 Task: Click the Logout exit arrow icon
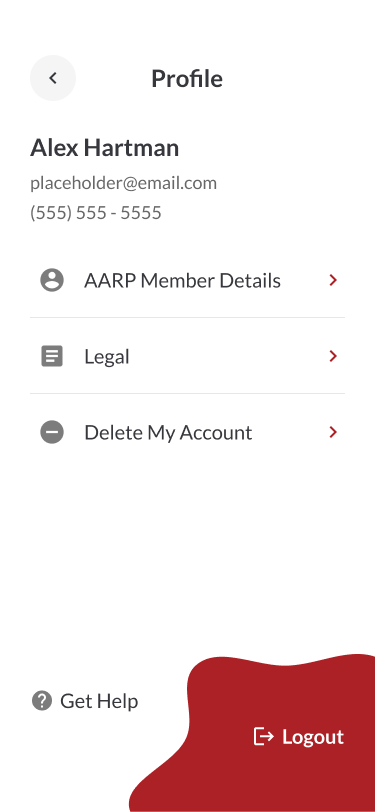coord(263,736)
